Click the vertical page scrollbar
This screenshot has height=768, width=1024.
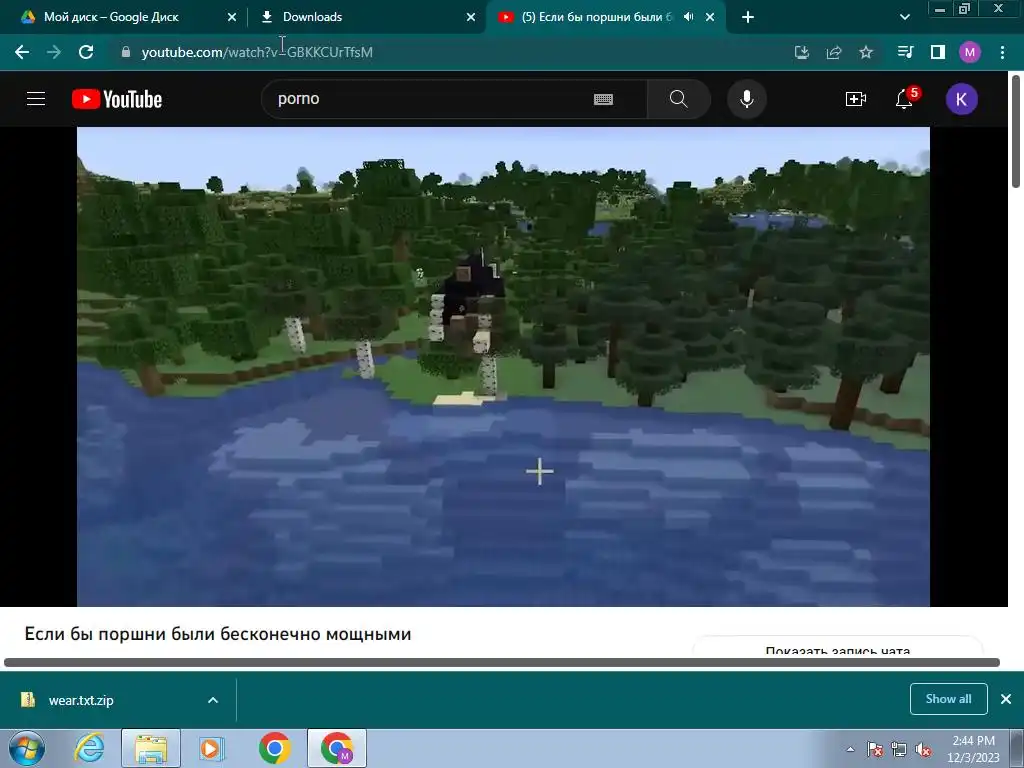tap(1016, 131)
